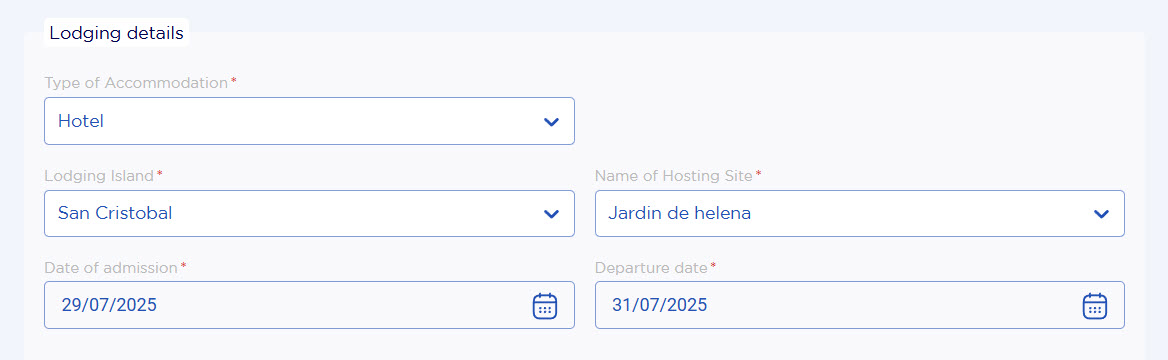Click the Date of admission label

(110, 267)
